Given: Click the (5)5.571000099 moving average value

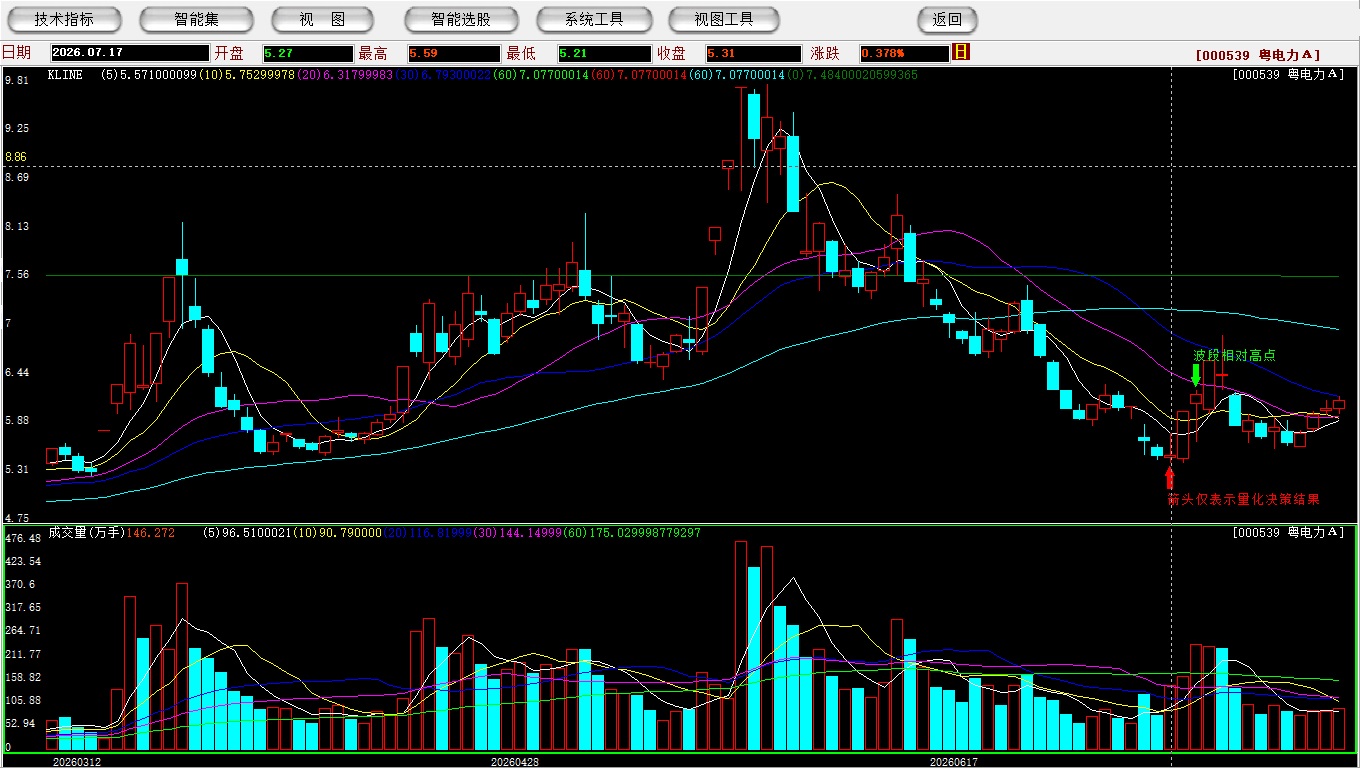Looking at the screenshot, I should click(149, 75).
